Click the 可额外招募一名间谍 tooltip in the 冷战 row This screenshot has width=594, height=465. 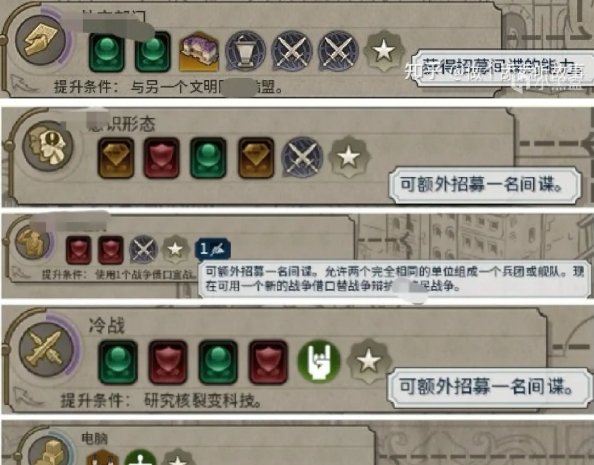point(486,387)
